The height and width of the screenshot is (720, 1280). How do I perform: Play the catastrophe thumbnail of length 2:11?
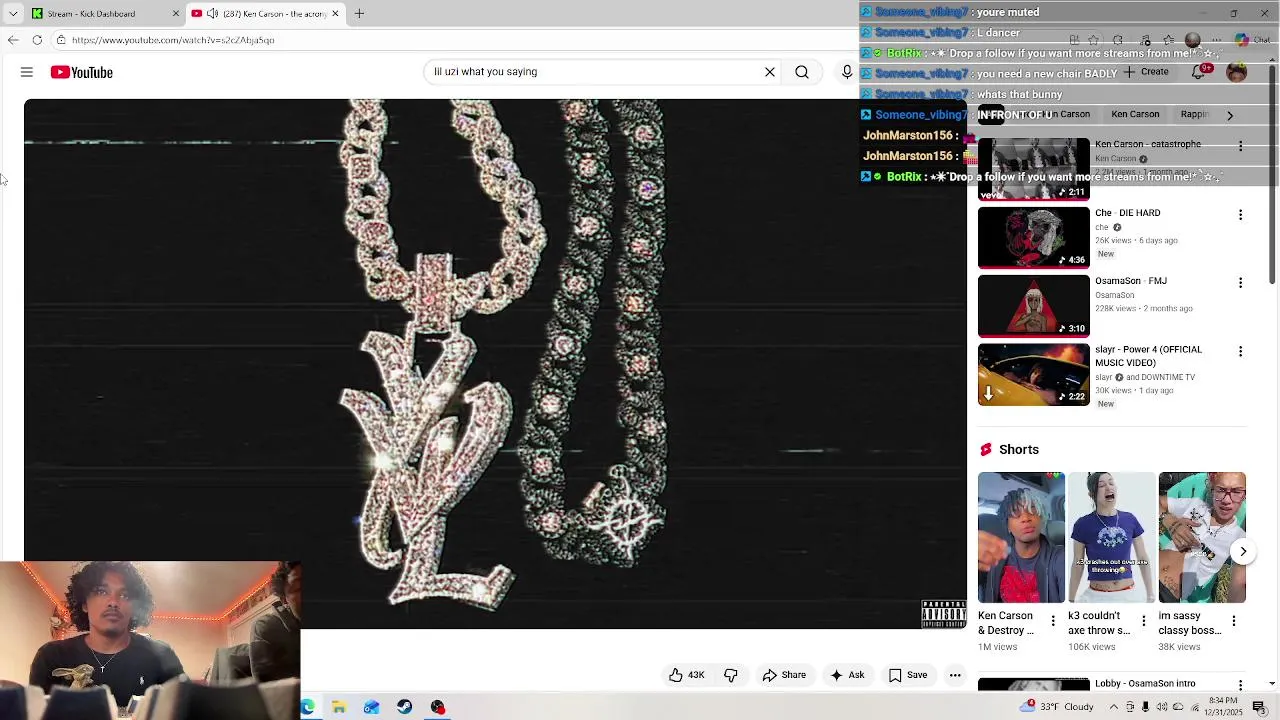tap(1033, 169)
